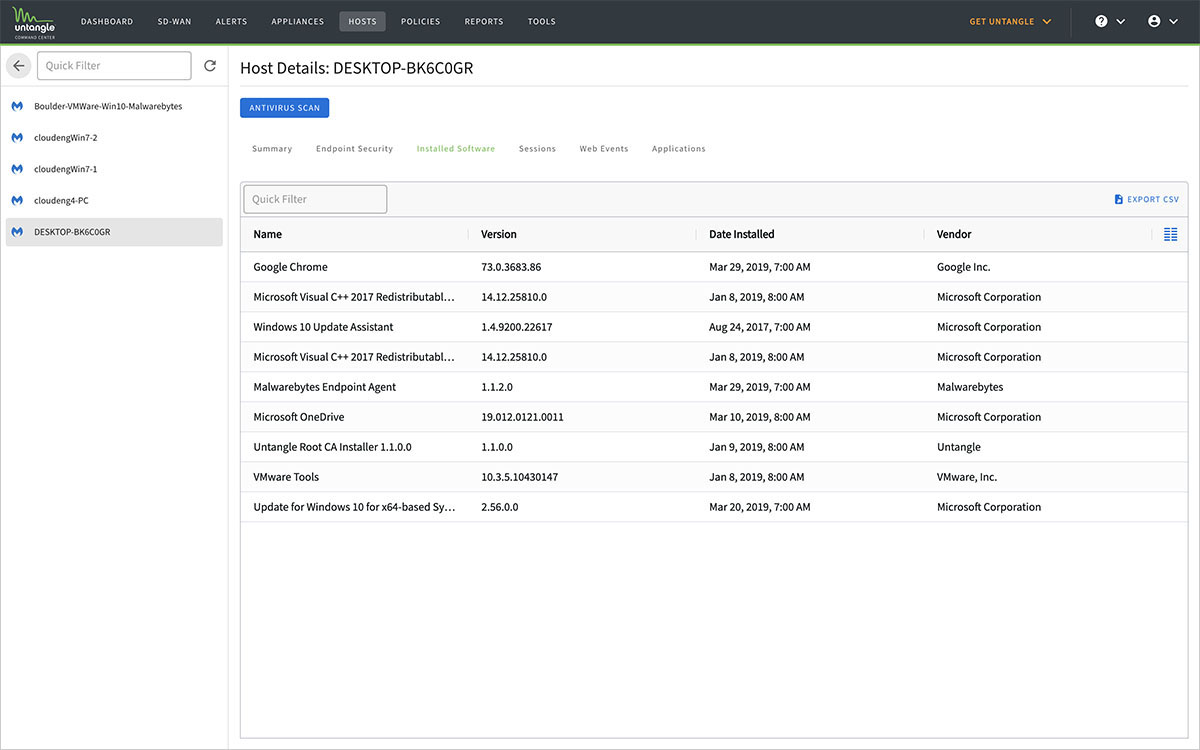This screenshot has width=1200, height=750.
Task: Start an Antivirus Scan
Action: pyautogui.click(x=285, y=108)
